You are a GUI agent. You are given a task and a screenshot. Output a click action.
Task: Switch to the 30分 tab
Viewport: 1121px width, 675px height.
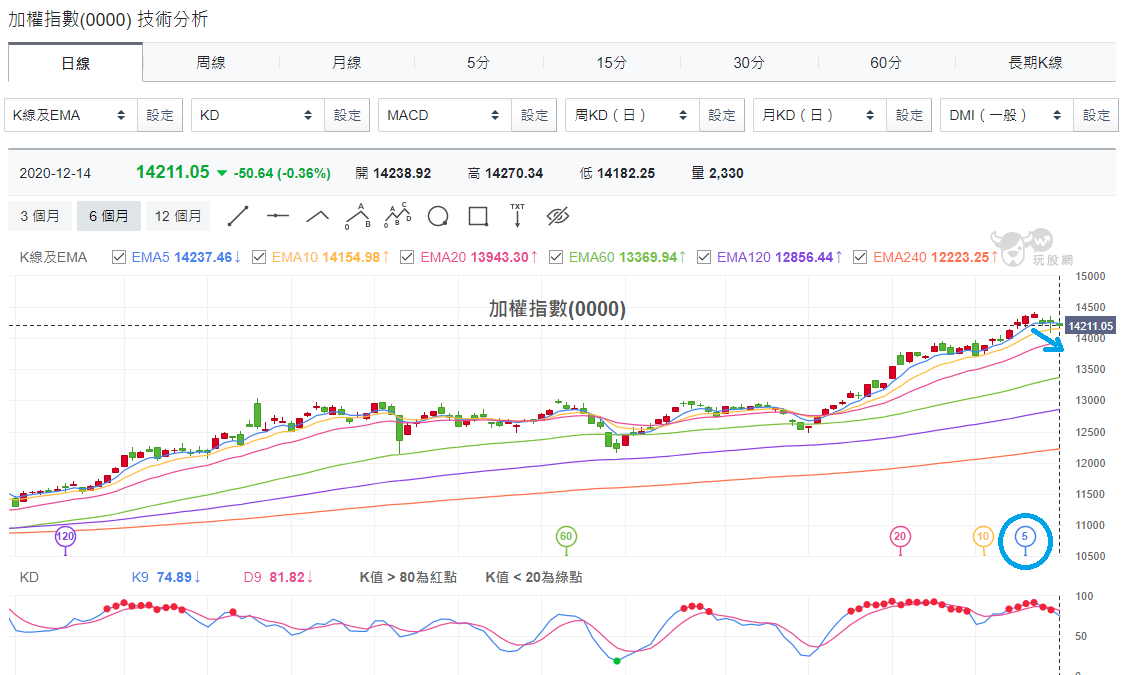coord(749,63)
